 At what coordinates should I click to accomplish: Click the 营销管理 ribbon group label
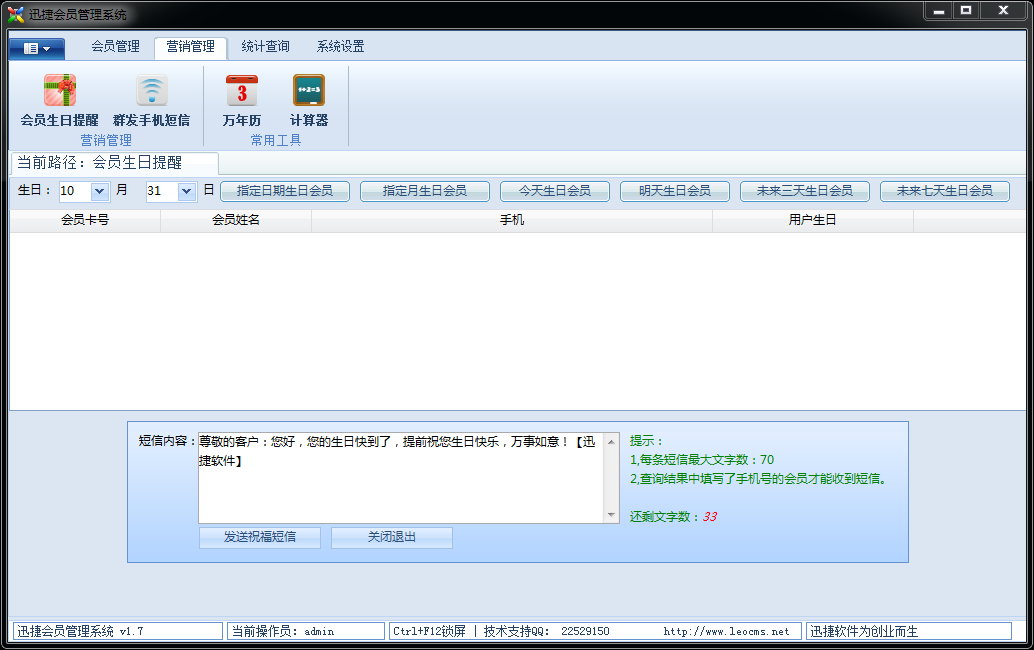coord(106,140)
